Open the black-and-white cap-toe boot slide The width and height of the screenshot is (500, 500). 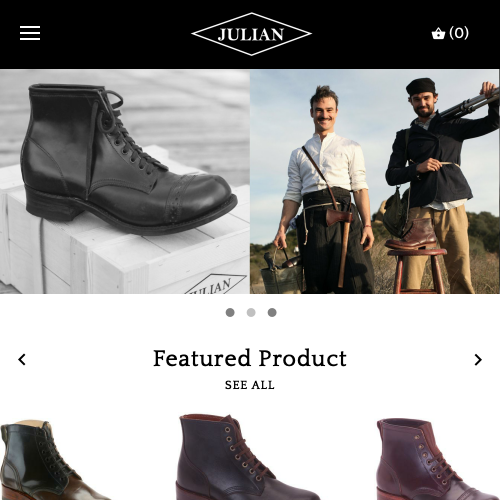point(125,181)
